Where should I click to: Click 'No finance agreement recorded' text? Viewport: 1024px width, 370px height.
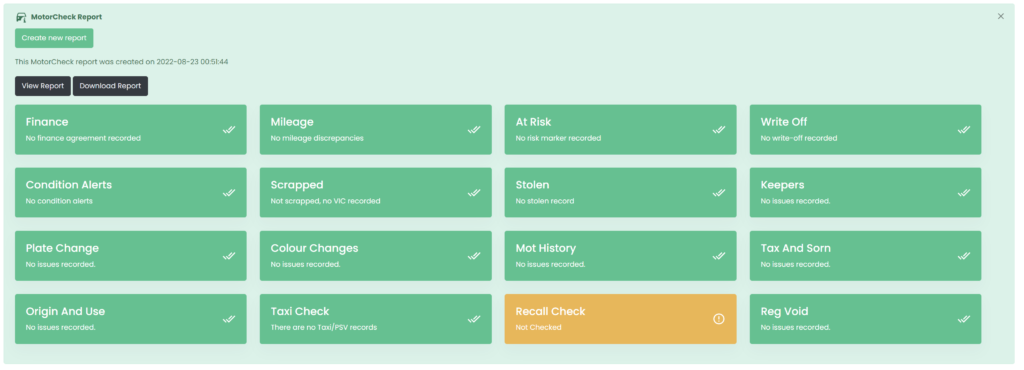click(x=83, y=138)
